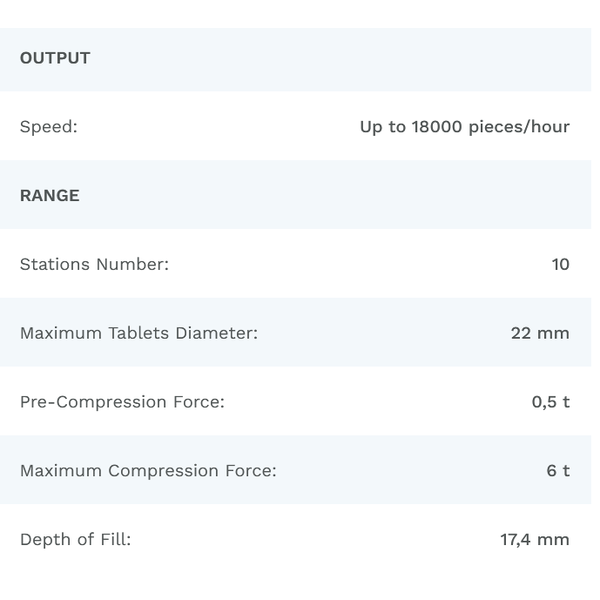Select the Pre-Compression Force label
600x600 pixels.
tap(122, 402)
